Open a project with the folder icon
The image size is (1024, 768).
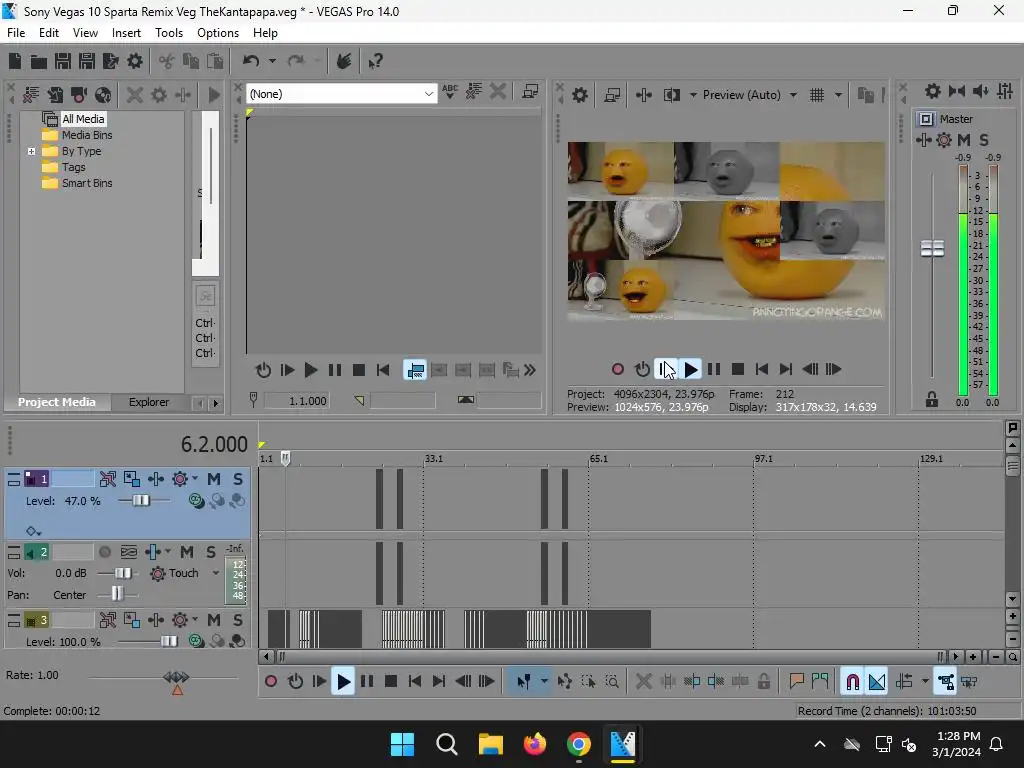point(39,61)
